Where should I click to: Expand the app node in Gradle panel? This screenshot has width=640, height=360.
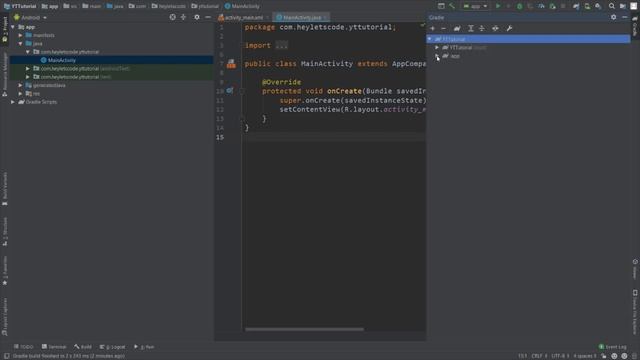[437, 56]
